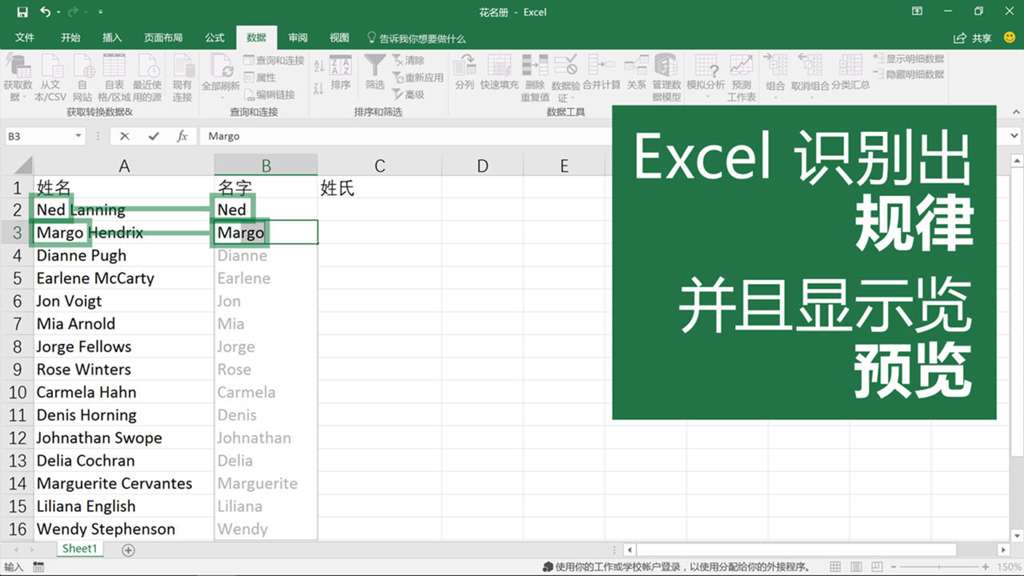
Task: Choose 自网站 to import from the web
Action: tap(82, 78)
